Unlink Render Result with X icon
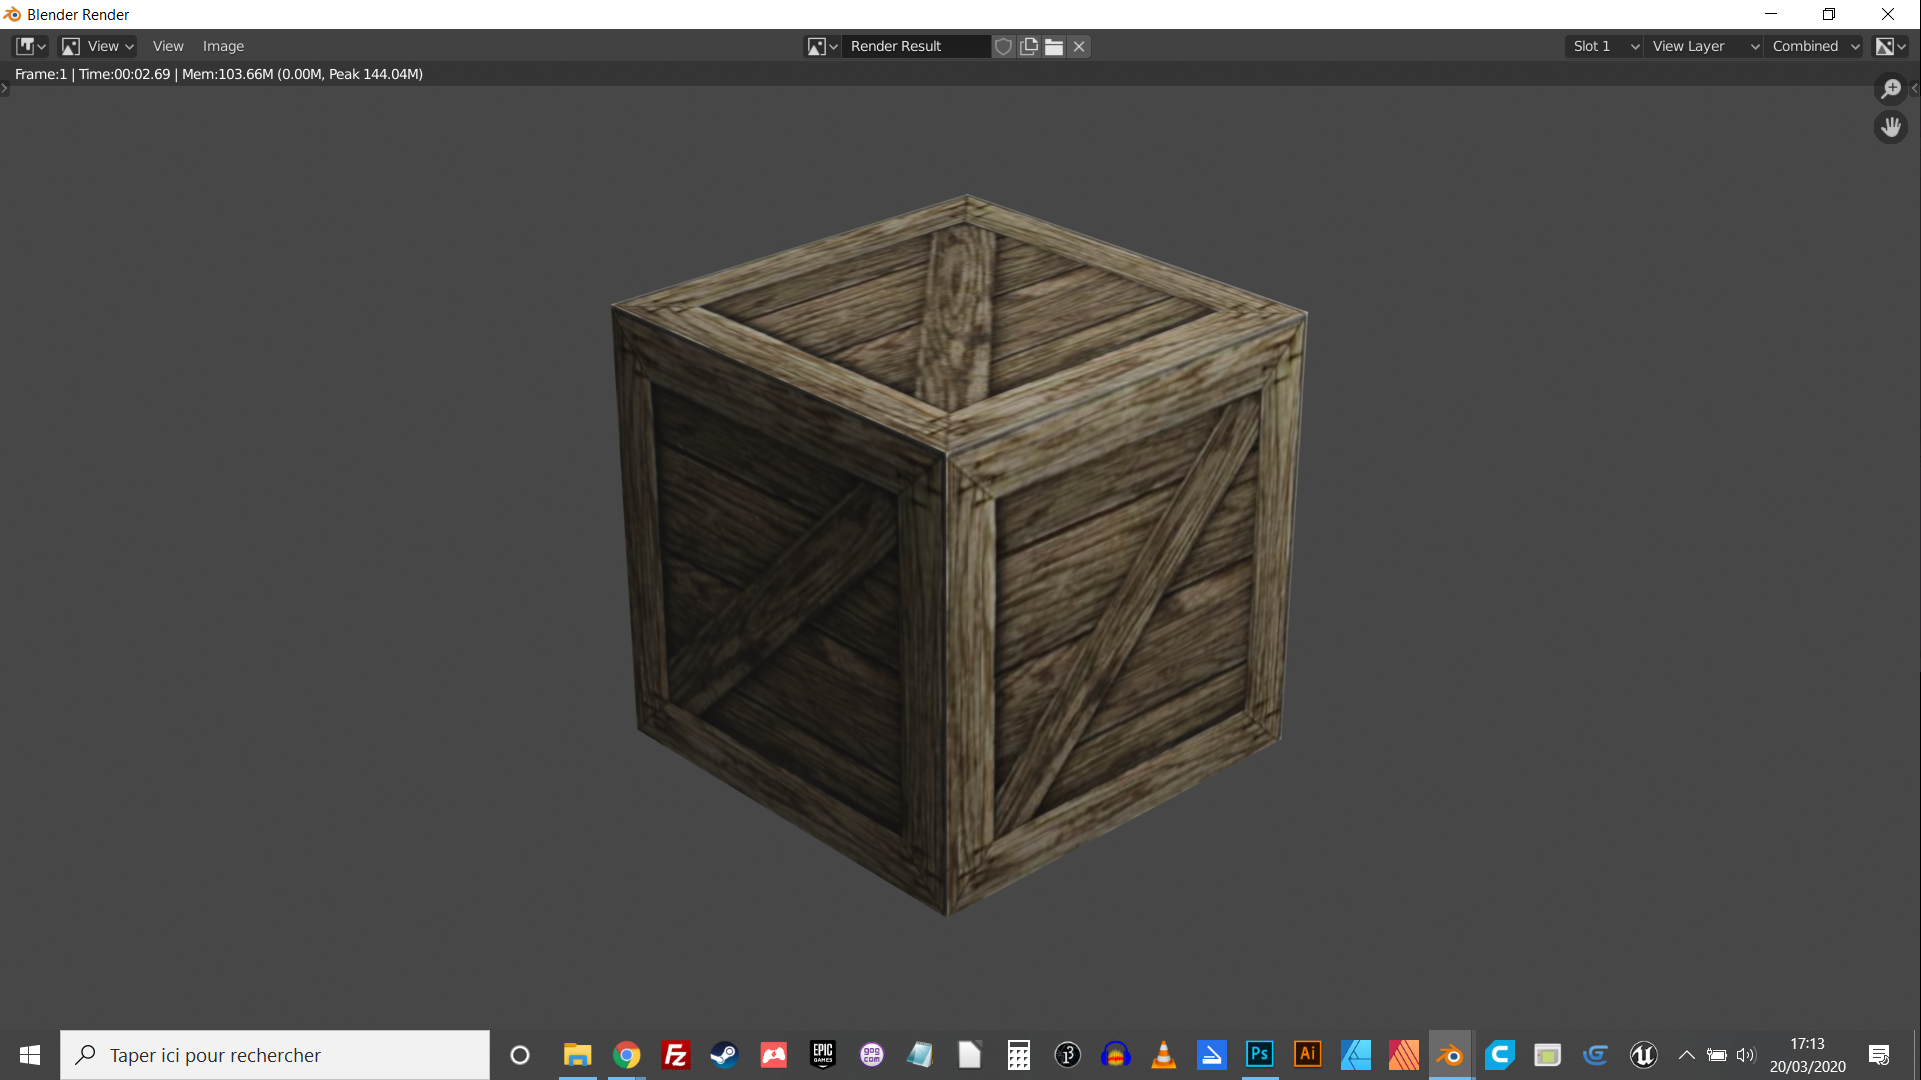Image resolution: width=1921 pixels, height=1080 pixels. tap(1079, 46)
